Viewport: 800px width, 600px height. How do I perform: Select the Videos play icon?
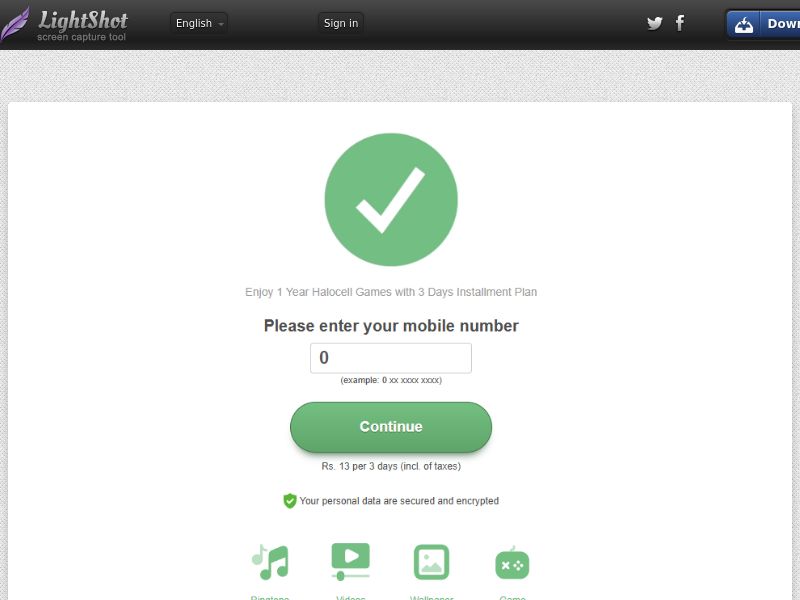[x=351, y=561]
